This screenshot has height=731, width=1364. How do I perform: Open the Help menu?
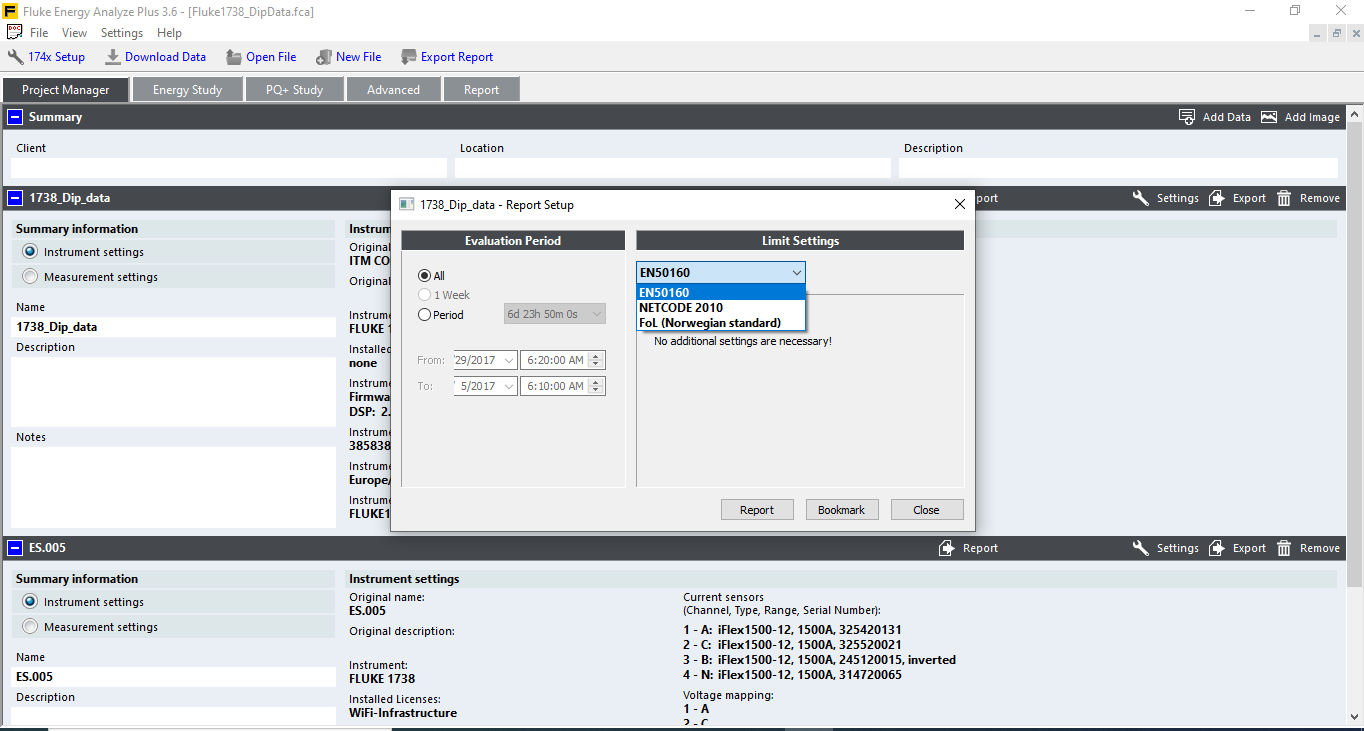pos(169,33)
